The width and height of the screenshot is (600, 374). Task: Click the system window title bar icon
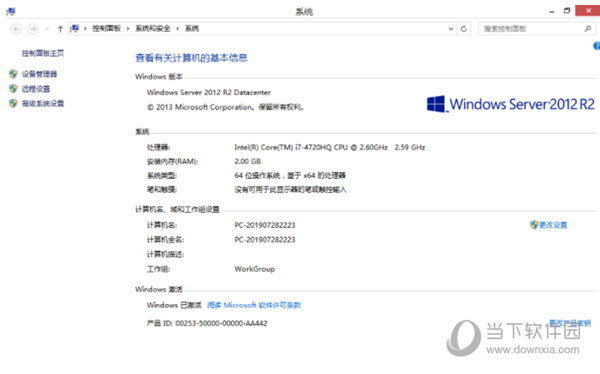tap(11, 11)
